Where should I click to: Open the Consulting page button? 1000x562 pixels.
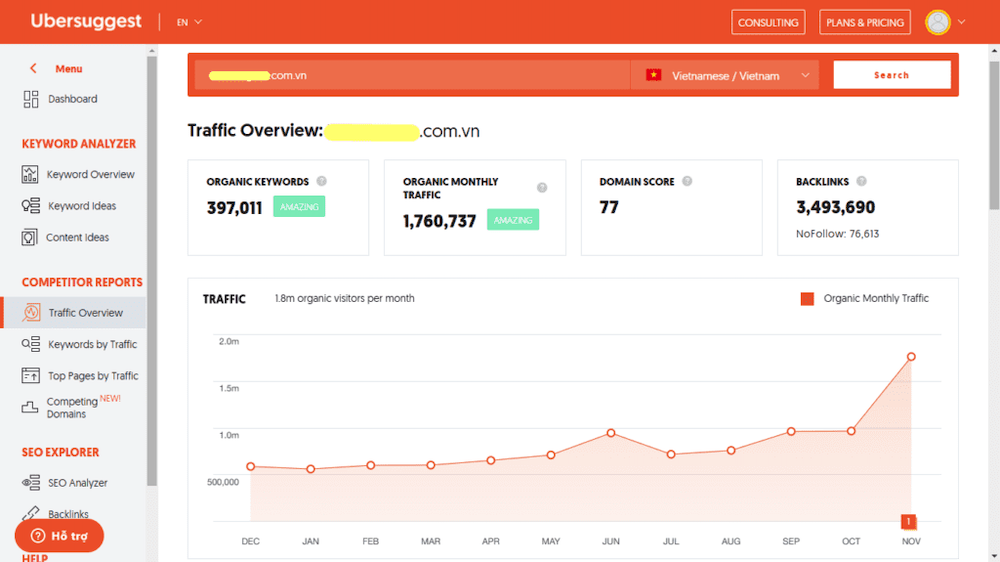click(x=768, y=22)
